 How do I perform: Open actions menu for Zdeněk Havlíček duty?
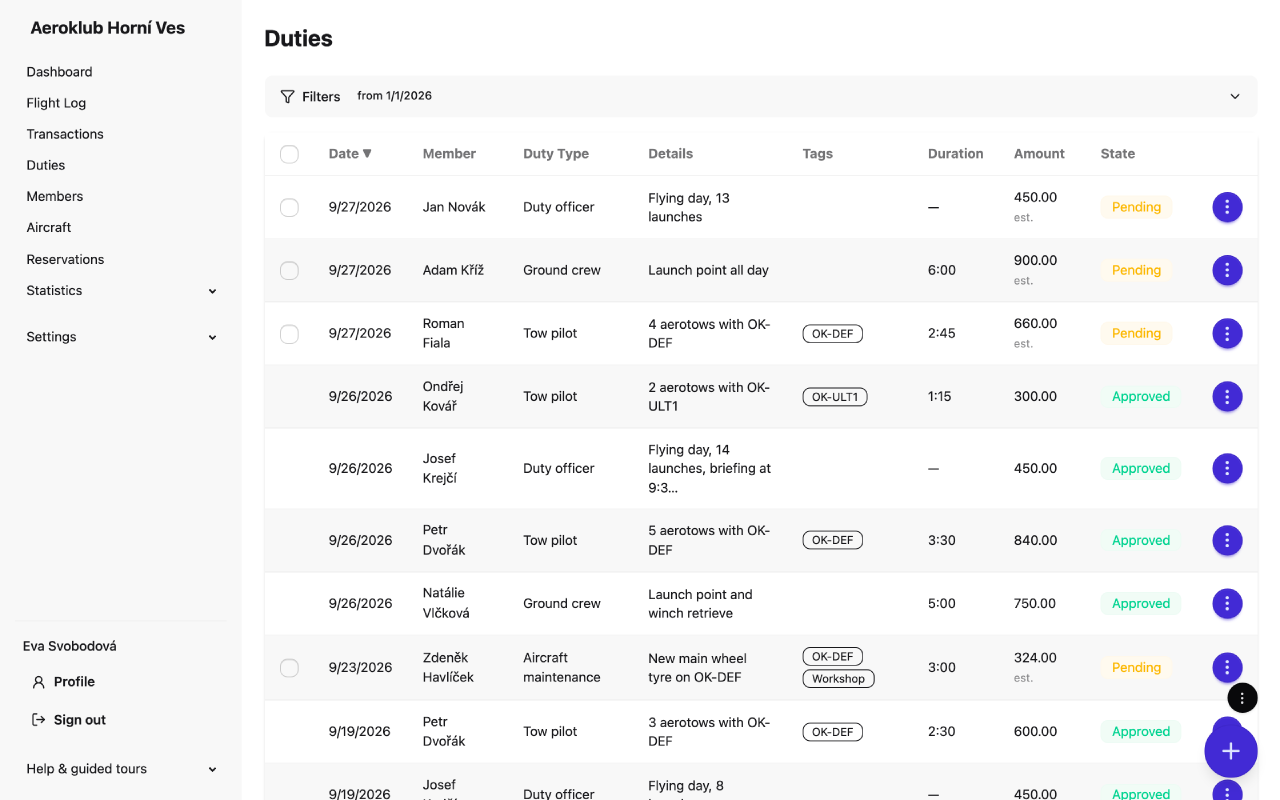(1227, 667)
